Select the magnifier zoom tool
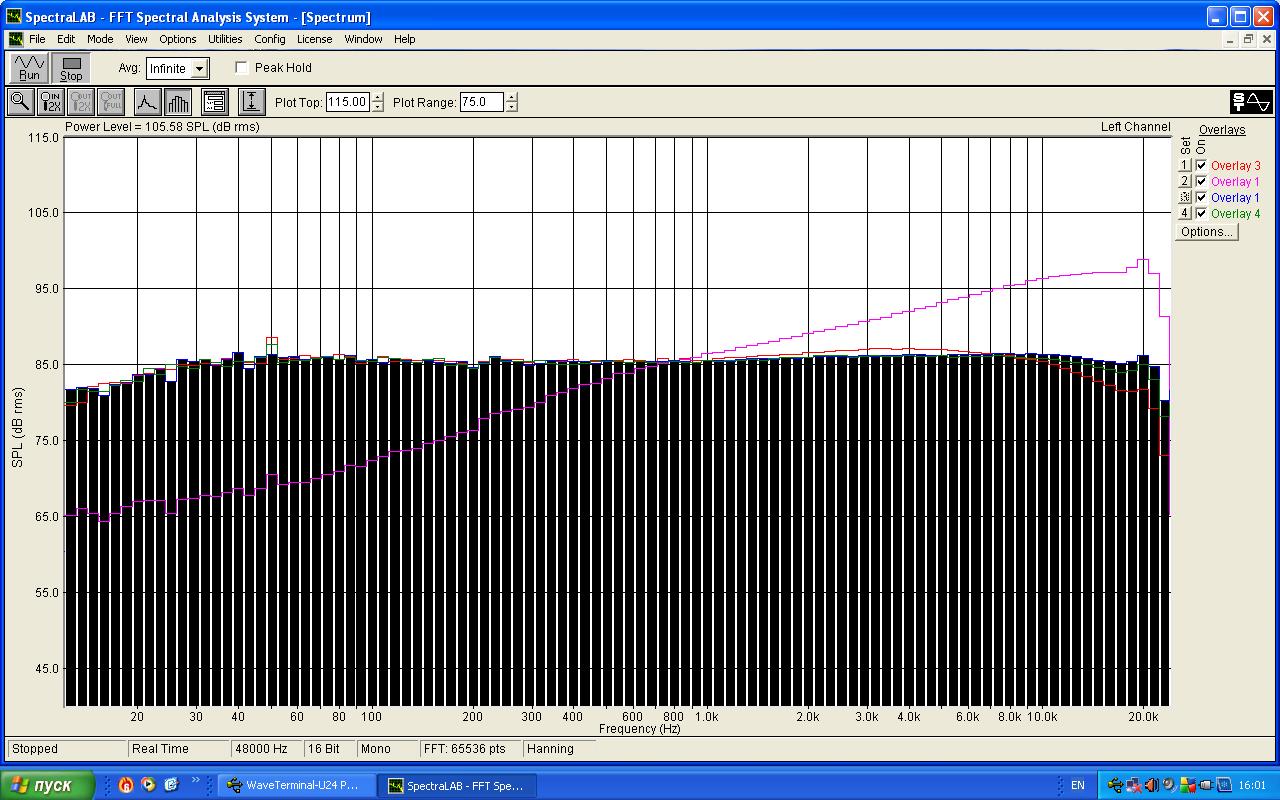Image resolution: width=1280 pixels, height=800 pixels. click(20, 101)
